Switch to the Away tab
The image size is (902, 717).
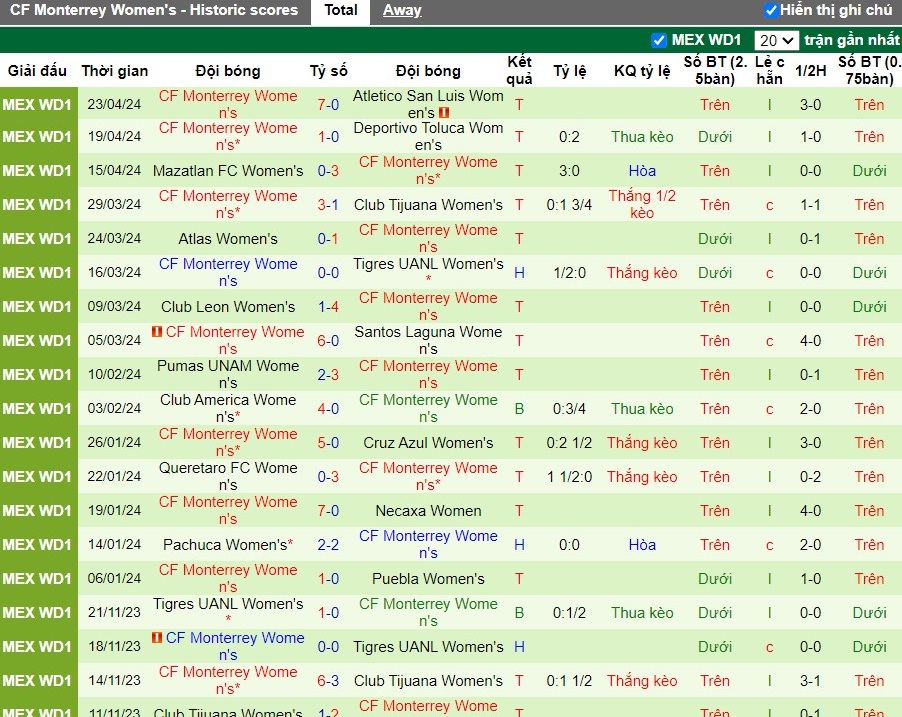point(402,10)
